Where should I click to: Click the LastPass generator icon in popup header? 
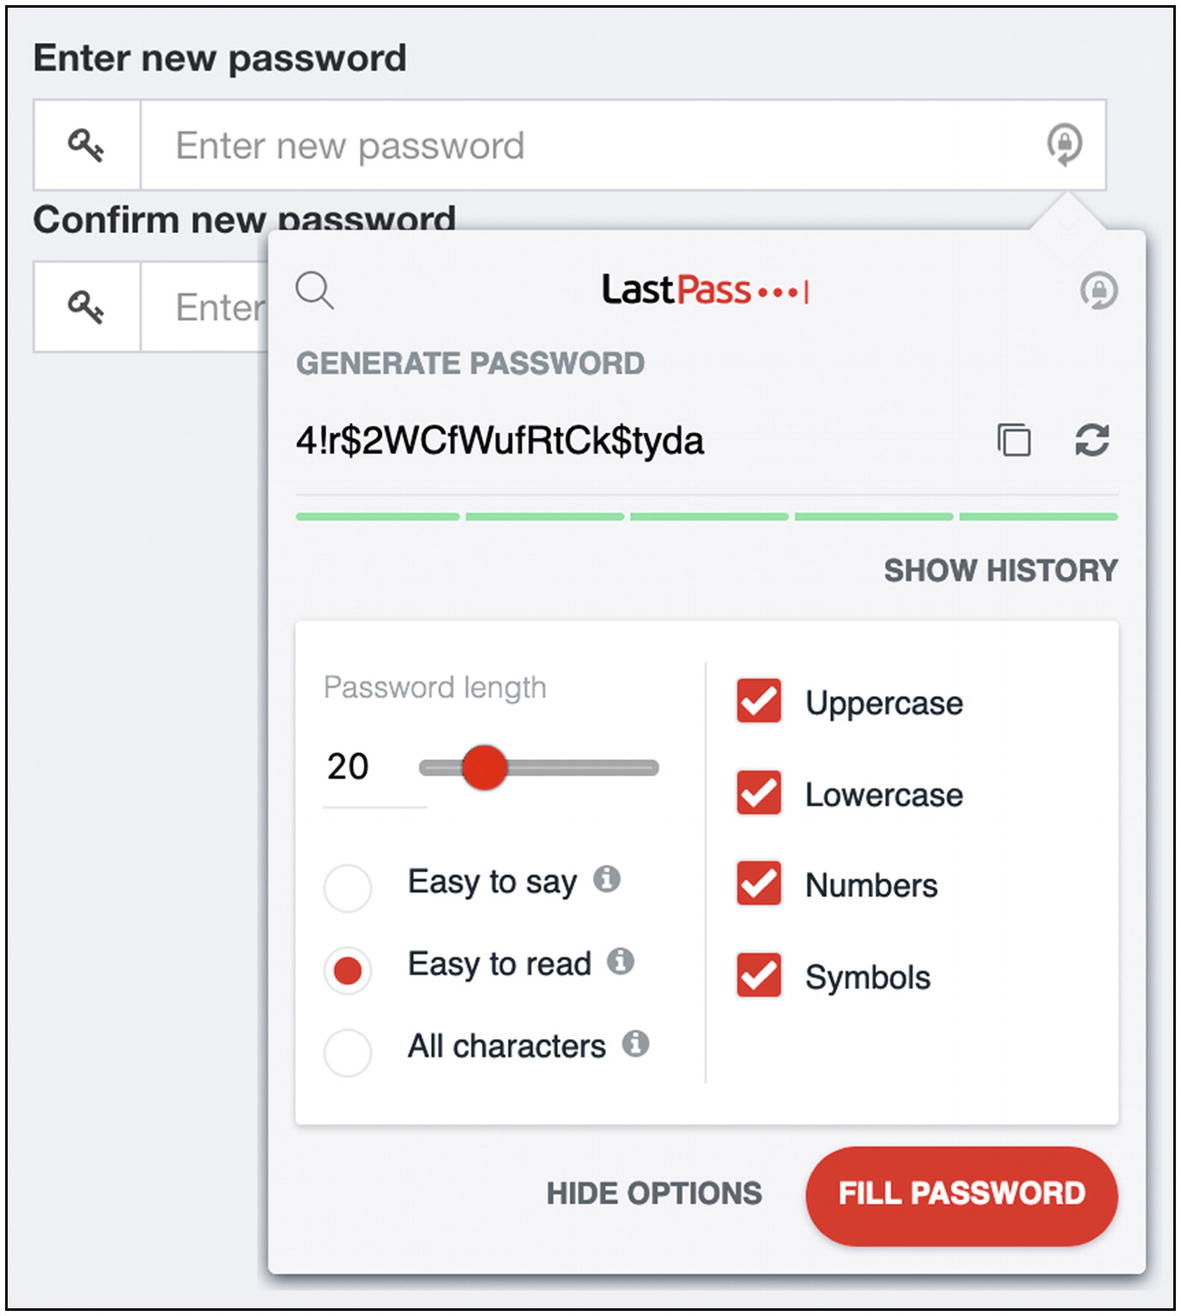[x=1098, y=291]
